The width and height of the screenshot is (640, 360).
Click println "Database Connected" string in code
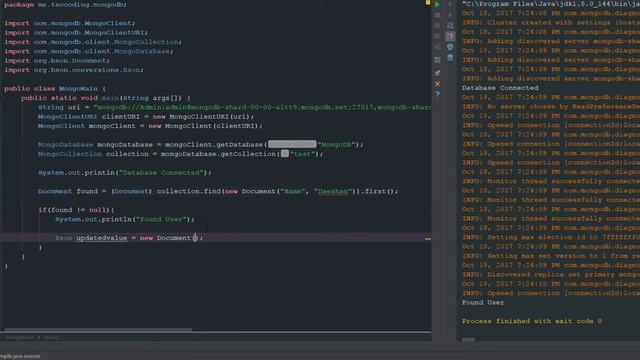(x=161, y=173)
